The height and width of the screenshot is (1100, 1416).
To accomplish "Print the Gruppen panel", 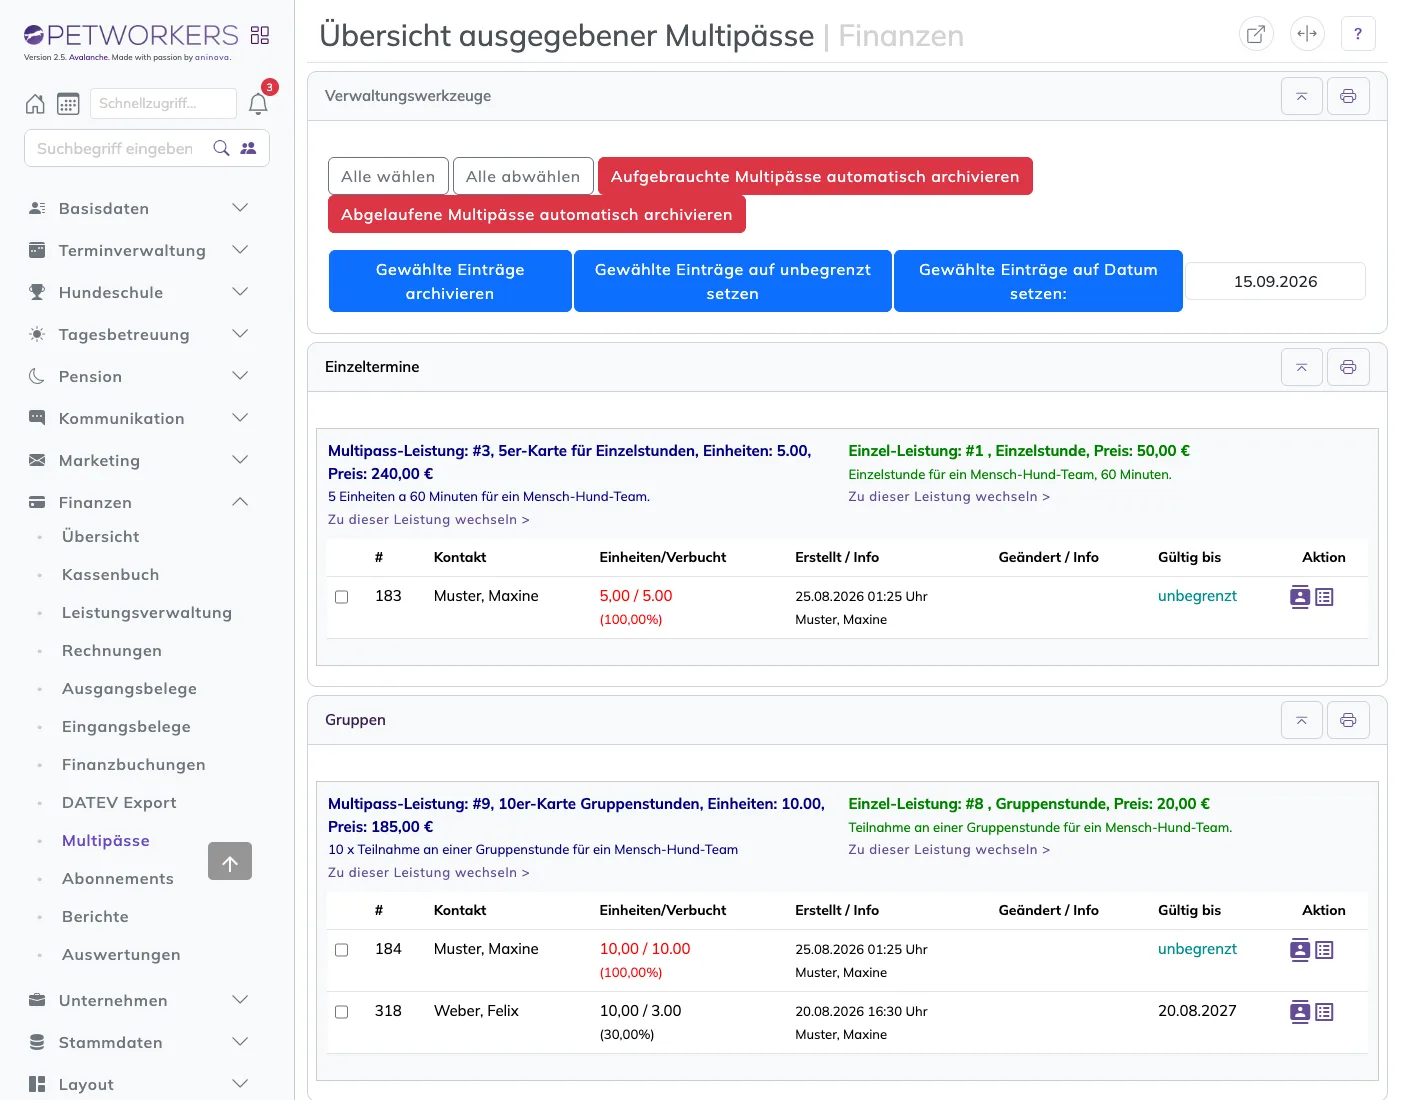I will coord(1348,720).
